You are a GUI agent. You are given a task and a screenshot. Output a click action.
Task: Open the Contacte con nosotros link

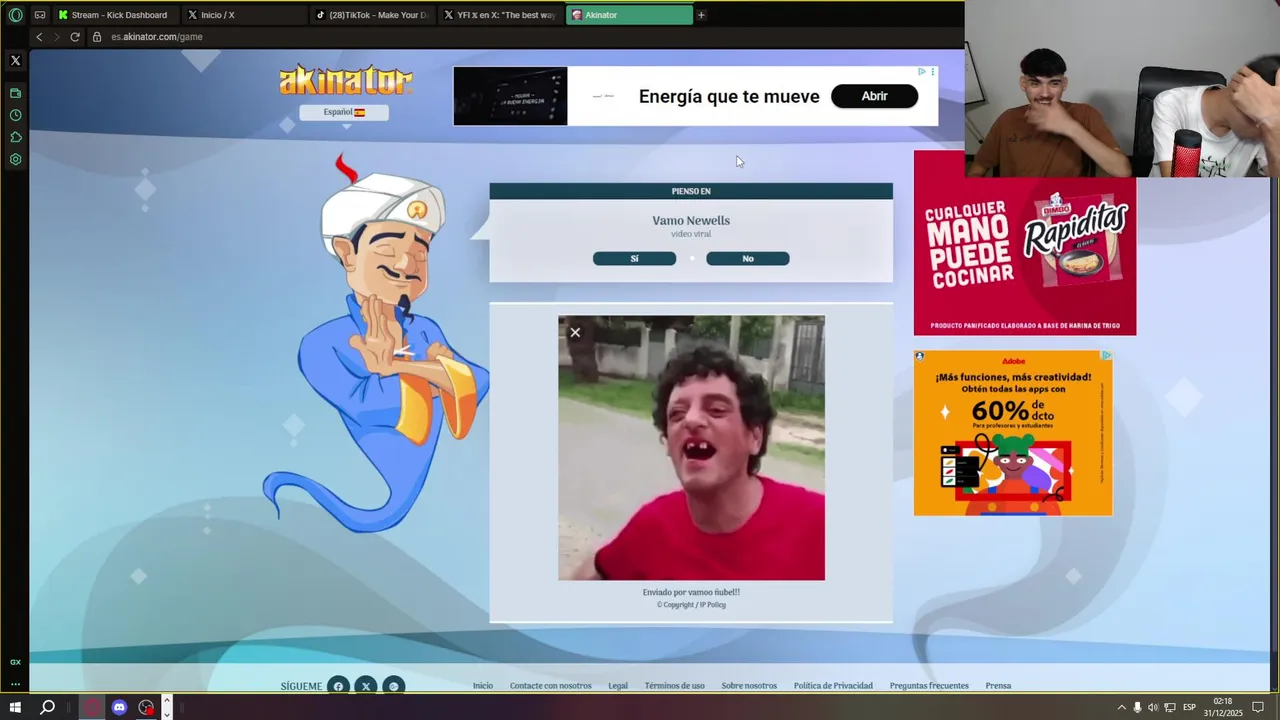point(551,686)
